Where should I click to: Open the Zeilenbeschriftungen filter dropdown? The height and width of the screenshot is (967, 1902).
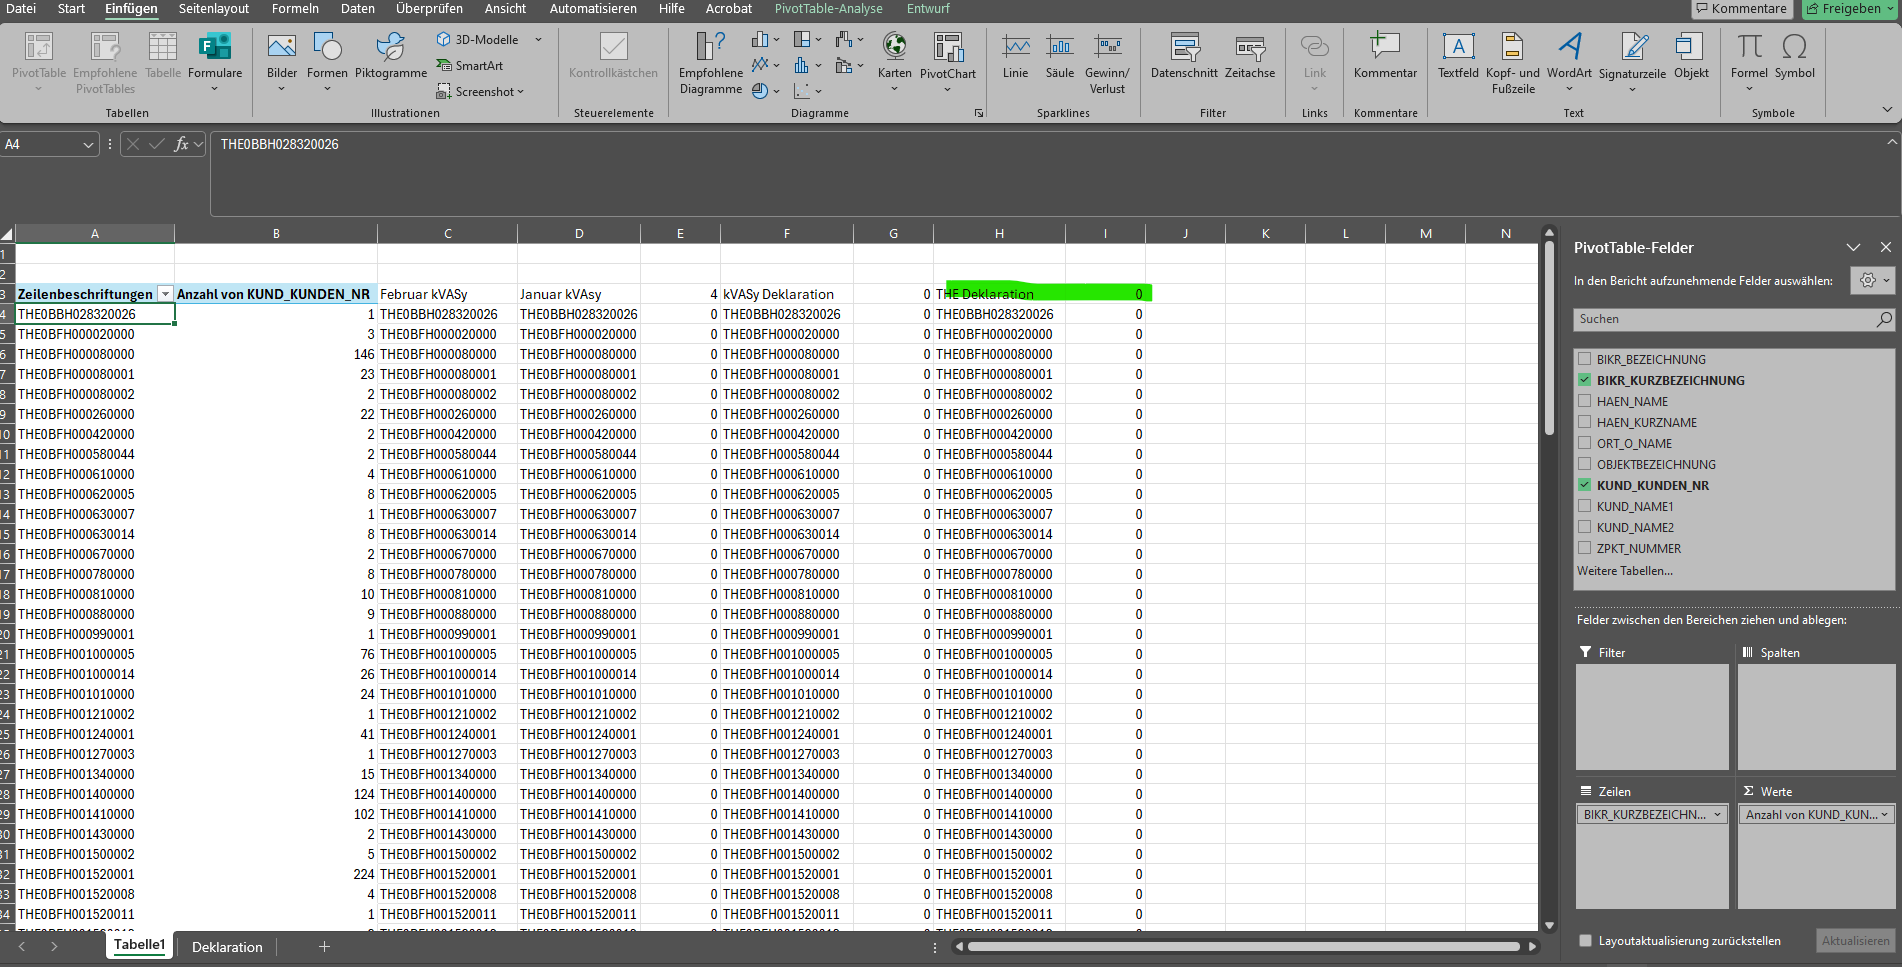tap(165, 294)
